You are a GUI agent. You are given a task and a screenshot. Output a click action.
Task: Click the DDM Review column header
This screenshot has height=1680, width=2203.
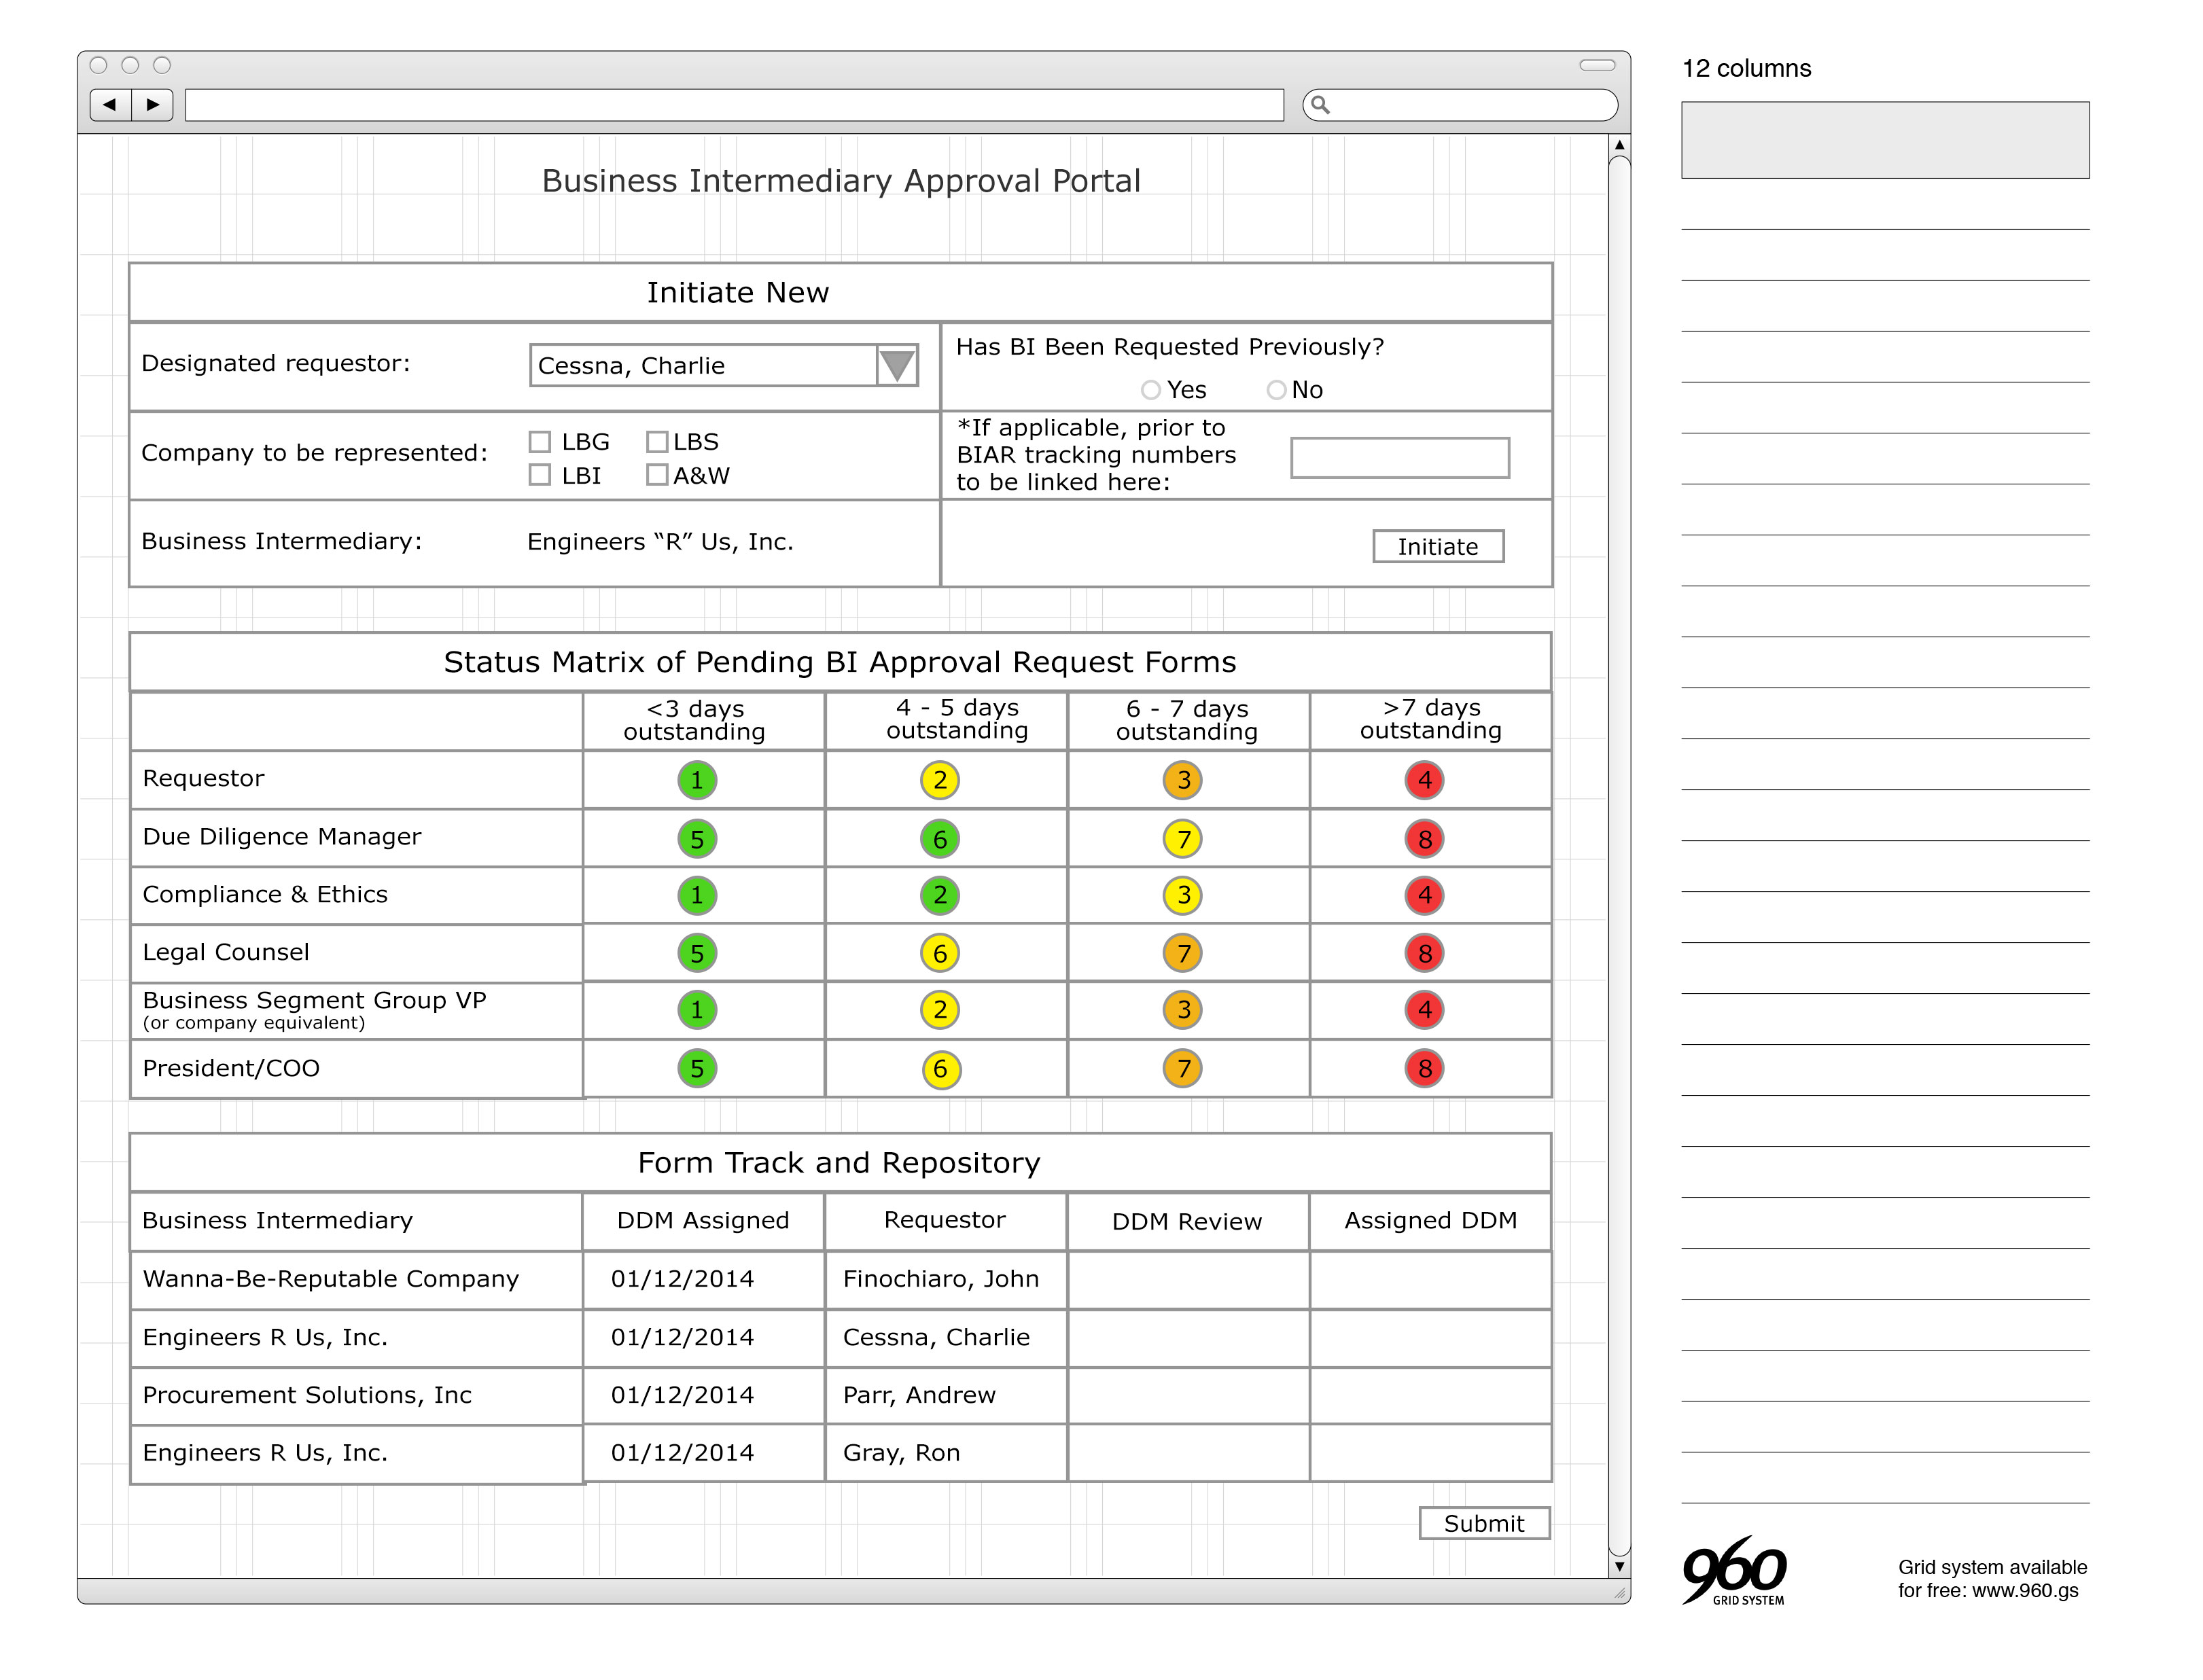[1187, 1221]
